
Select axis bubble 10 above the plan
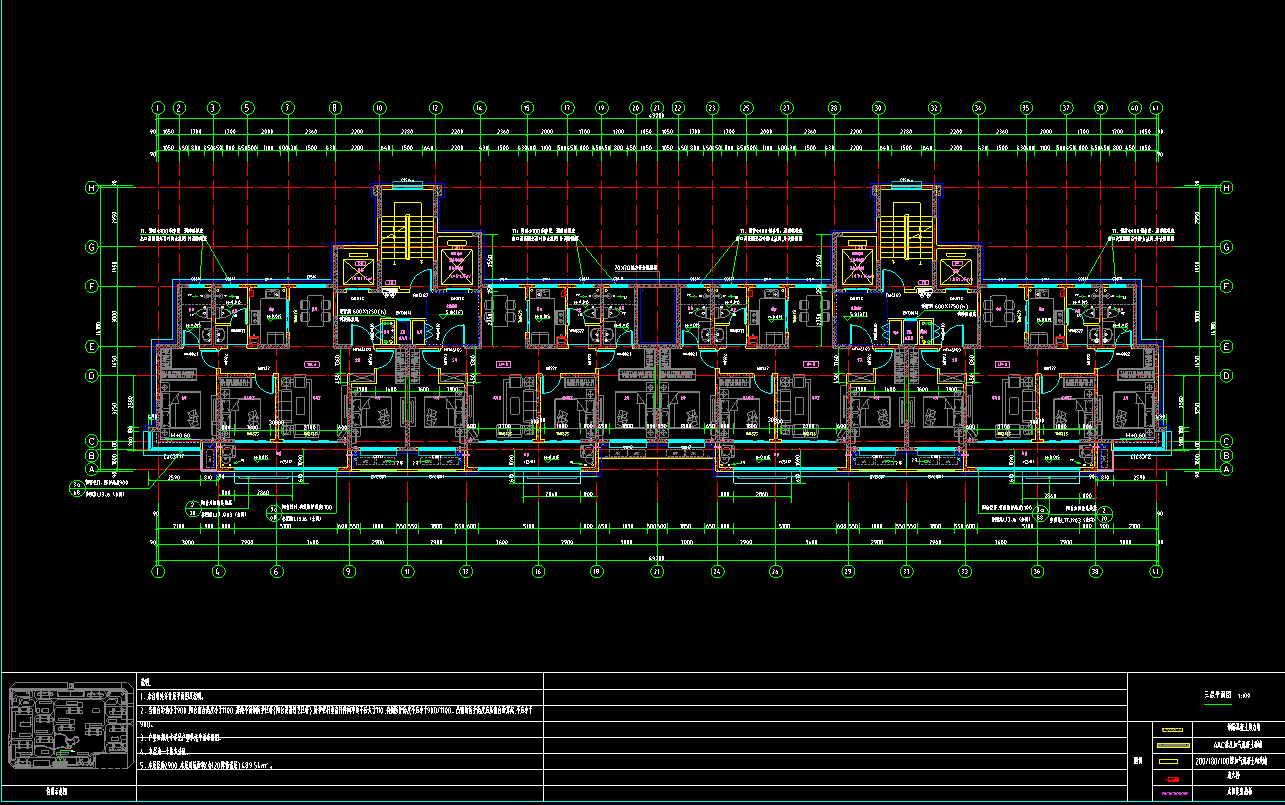[379, 107]
